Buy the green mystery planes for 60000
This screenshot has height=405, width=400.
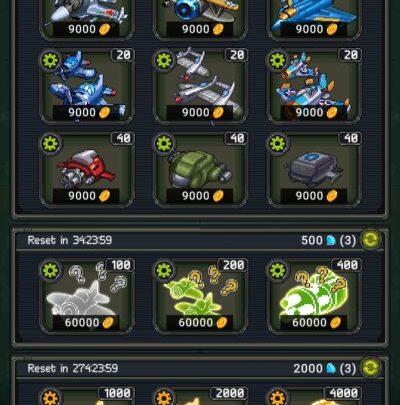200,297
